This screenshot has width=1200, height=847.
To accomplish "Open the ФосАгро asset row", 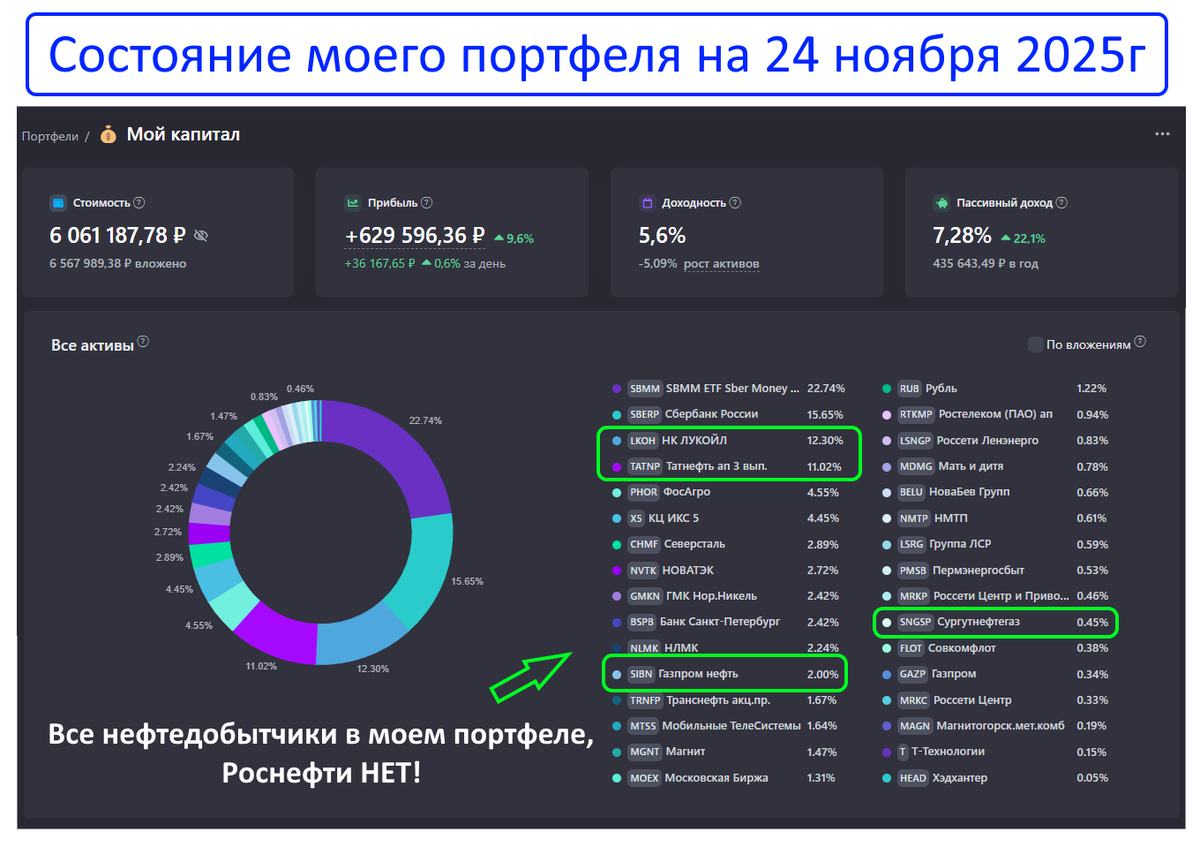I will tap(726, 492).
